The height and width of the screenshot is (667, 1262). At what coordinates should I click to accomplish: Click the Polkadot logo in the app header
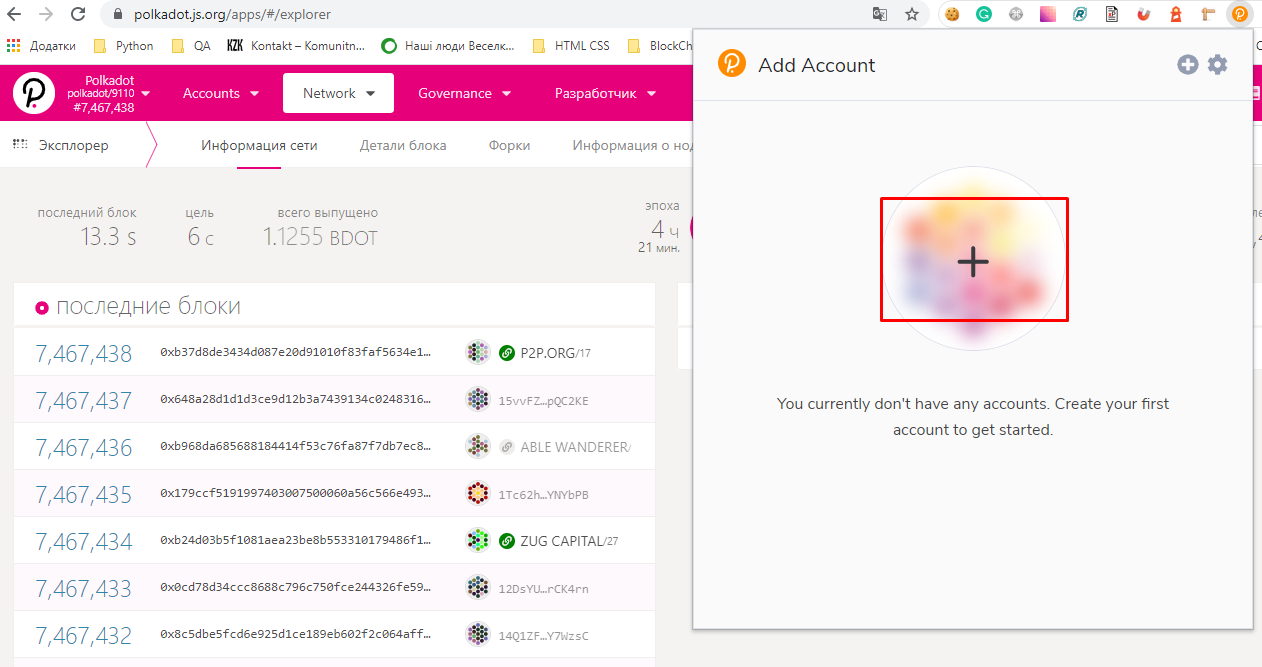pyautogui.click(x=34, y=93)
